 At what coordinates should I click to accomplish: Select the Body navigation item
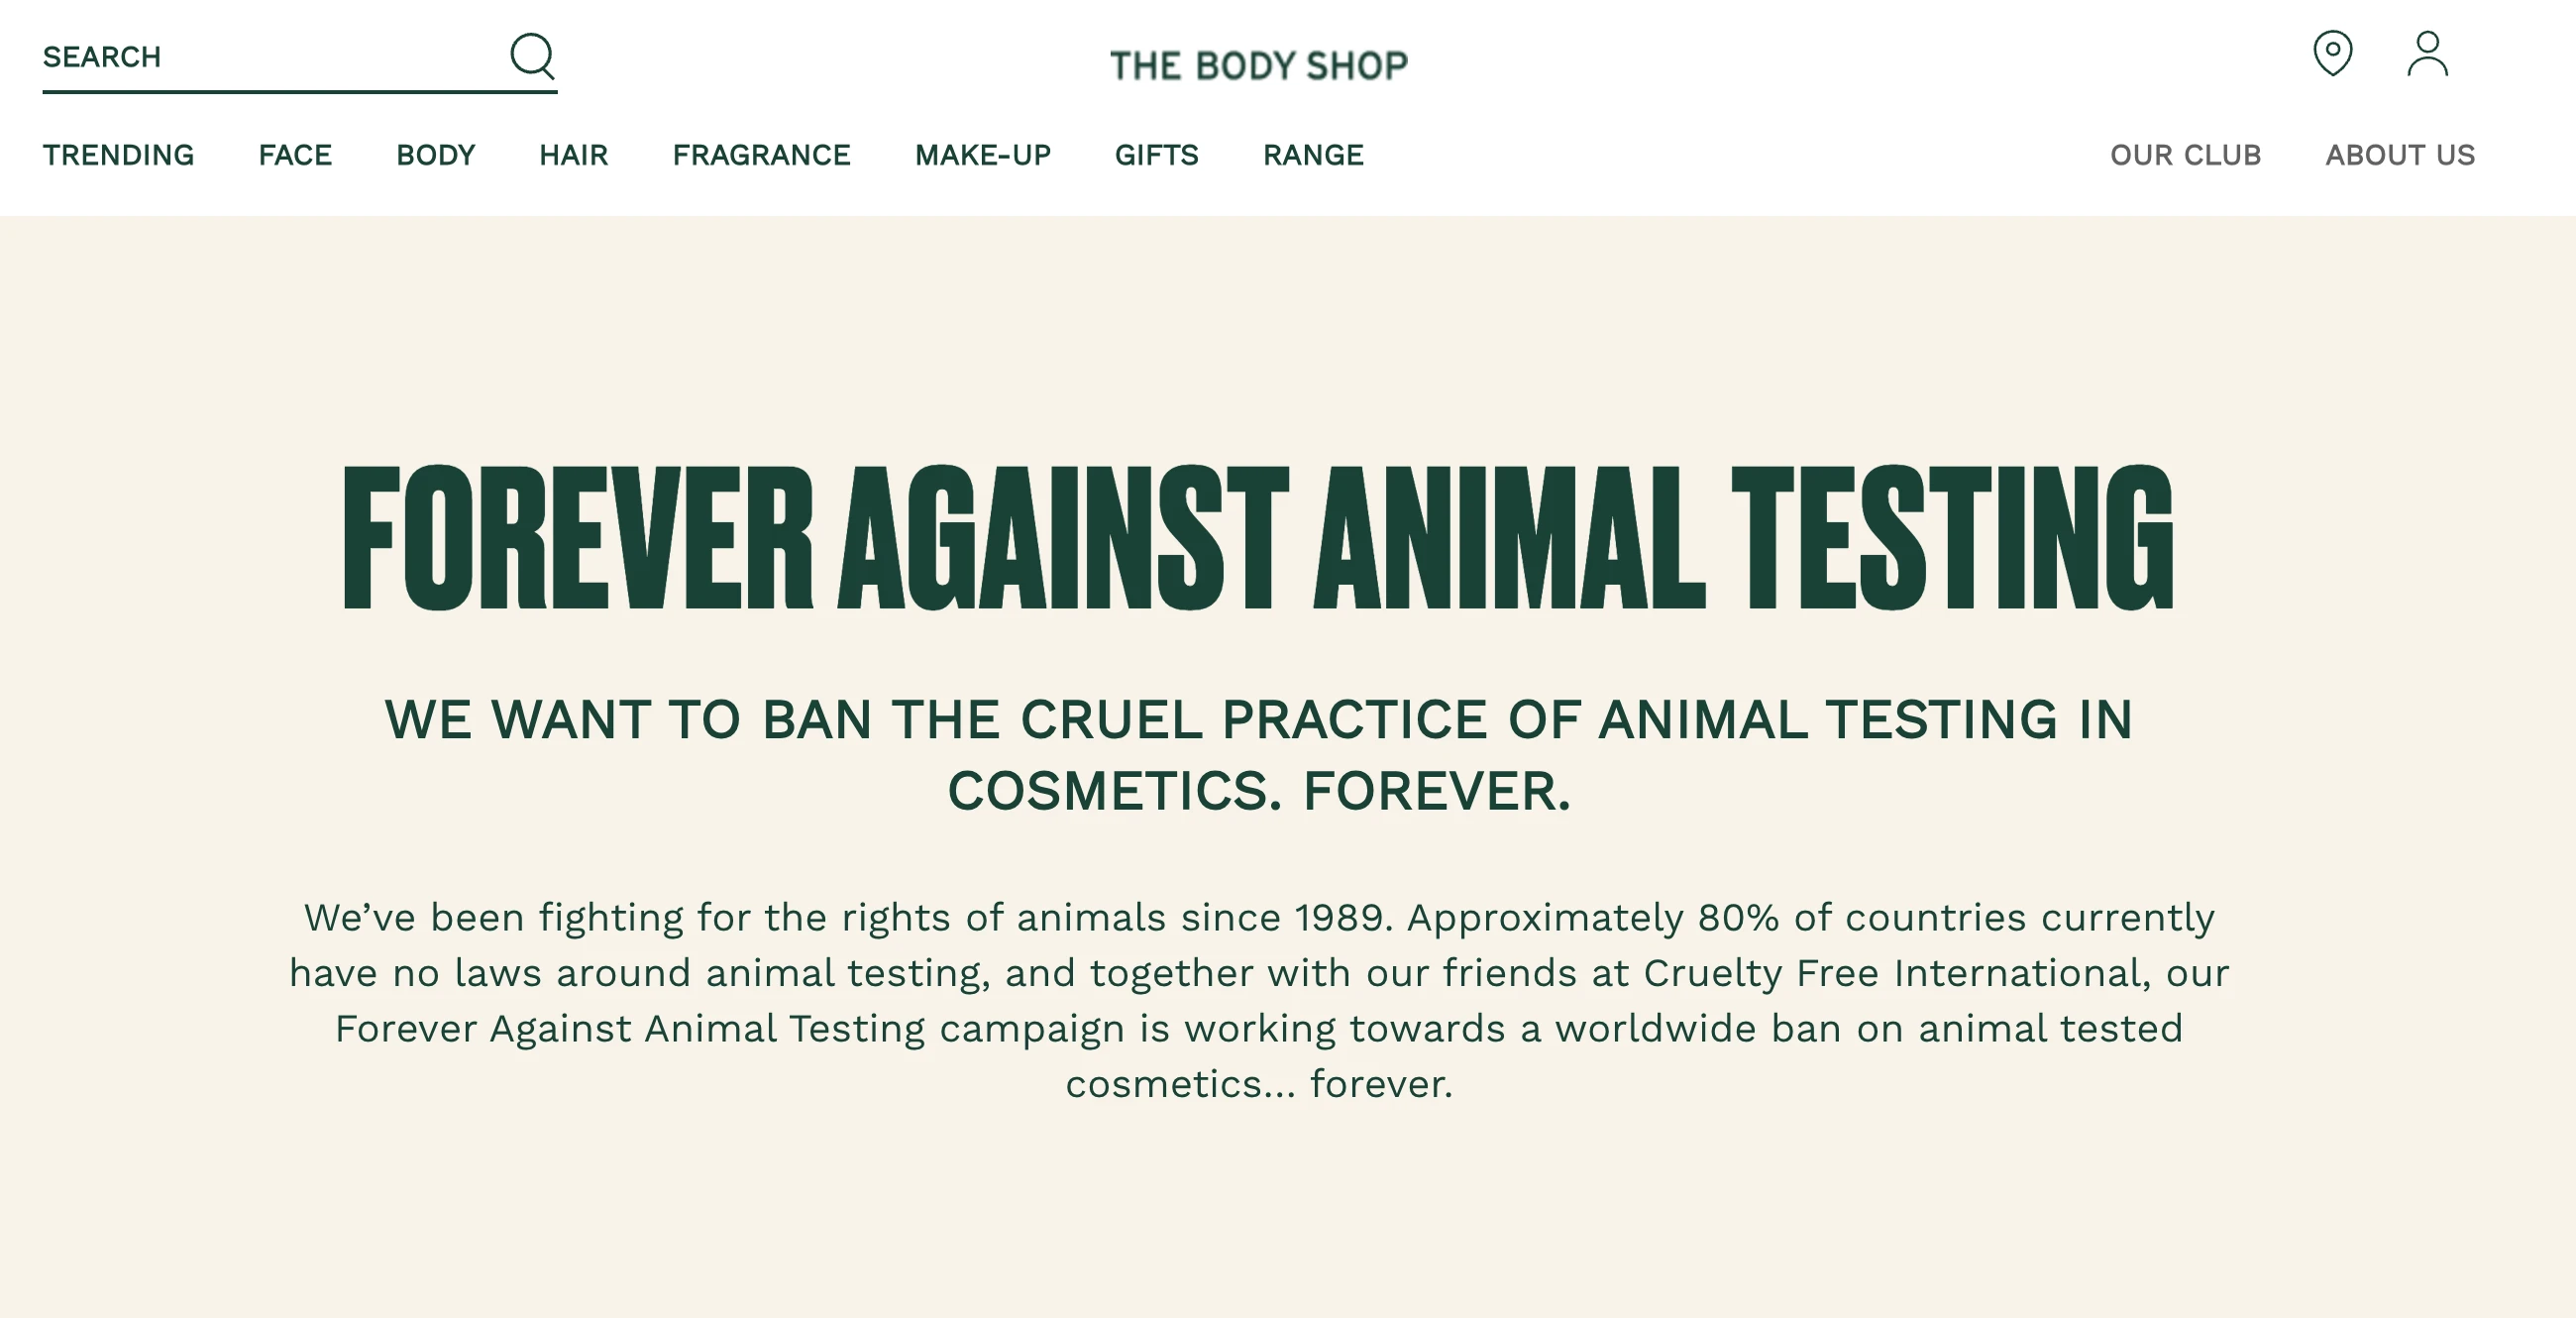pos(435,155)
